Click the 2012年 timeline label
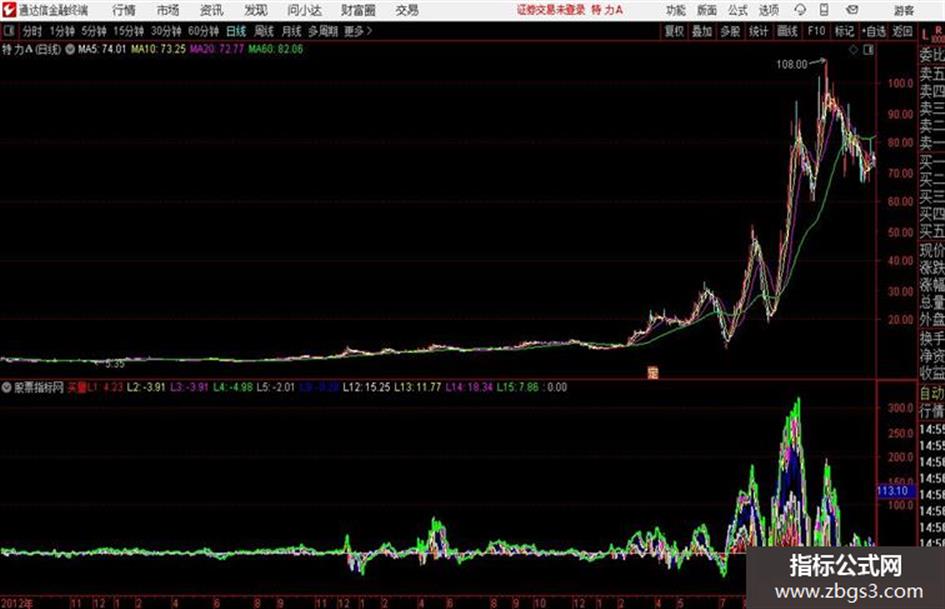The image size is (945, 609). tap(17, 603)
